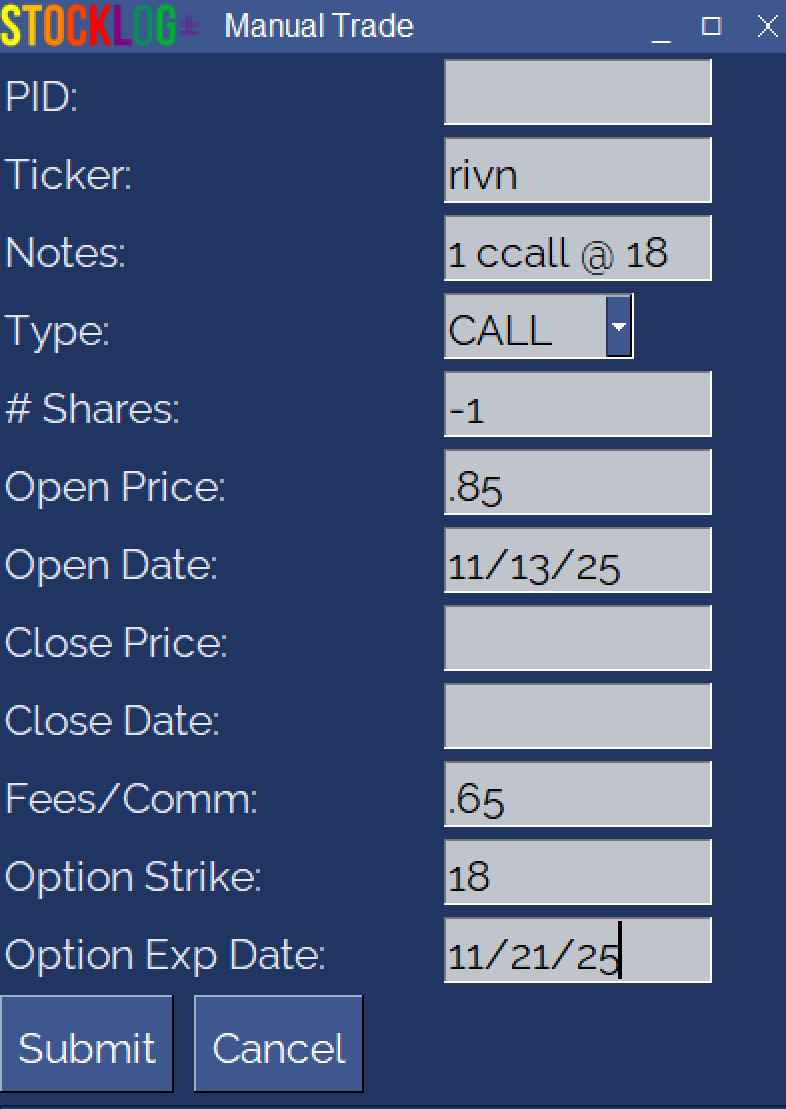
Task: Click the Option Exp Date field
Action: pyautogui.click(x=577, y=950)
